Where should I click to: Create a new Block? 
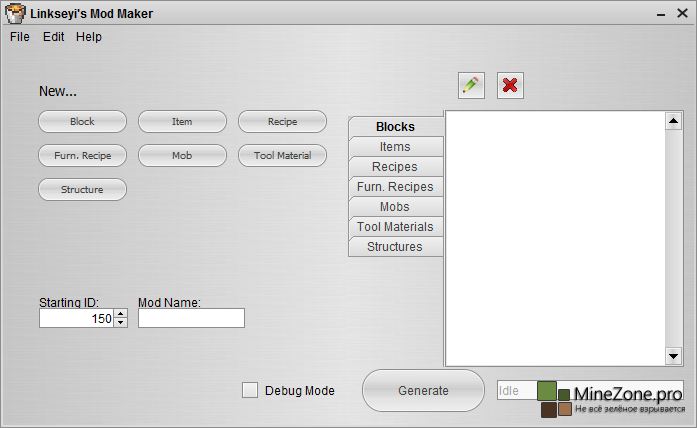coord(82,122)
